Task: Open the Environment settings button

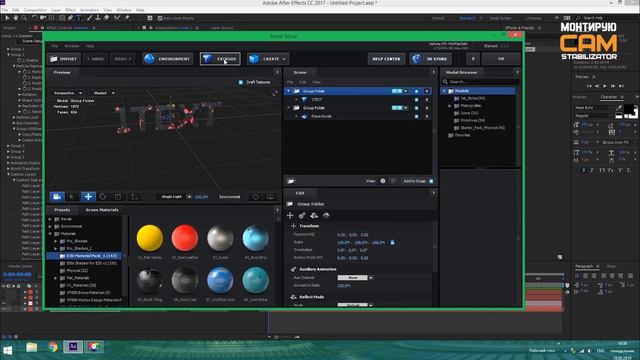Action: (168, 59)
